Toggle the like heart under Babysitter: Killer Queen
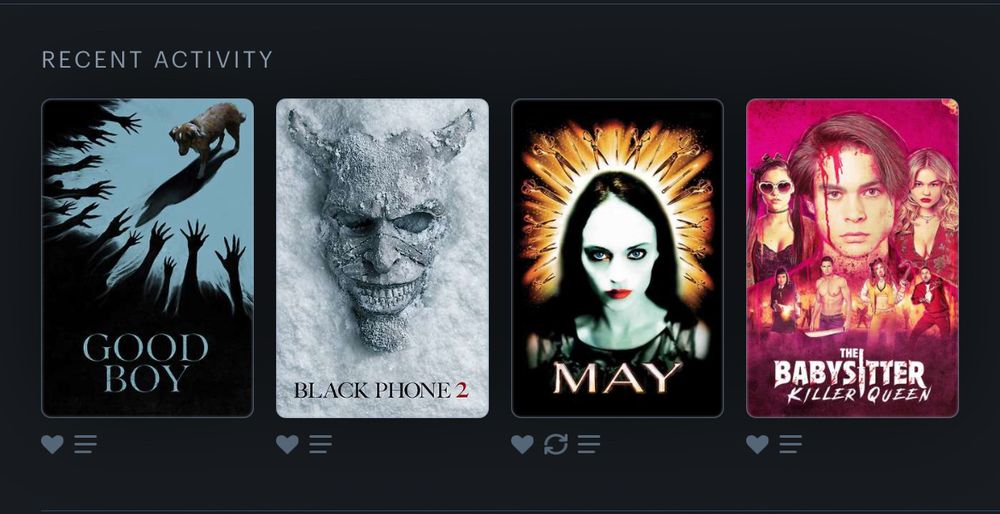The image size is (1000, 514). click(x=757, y=444)
